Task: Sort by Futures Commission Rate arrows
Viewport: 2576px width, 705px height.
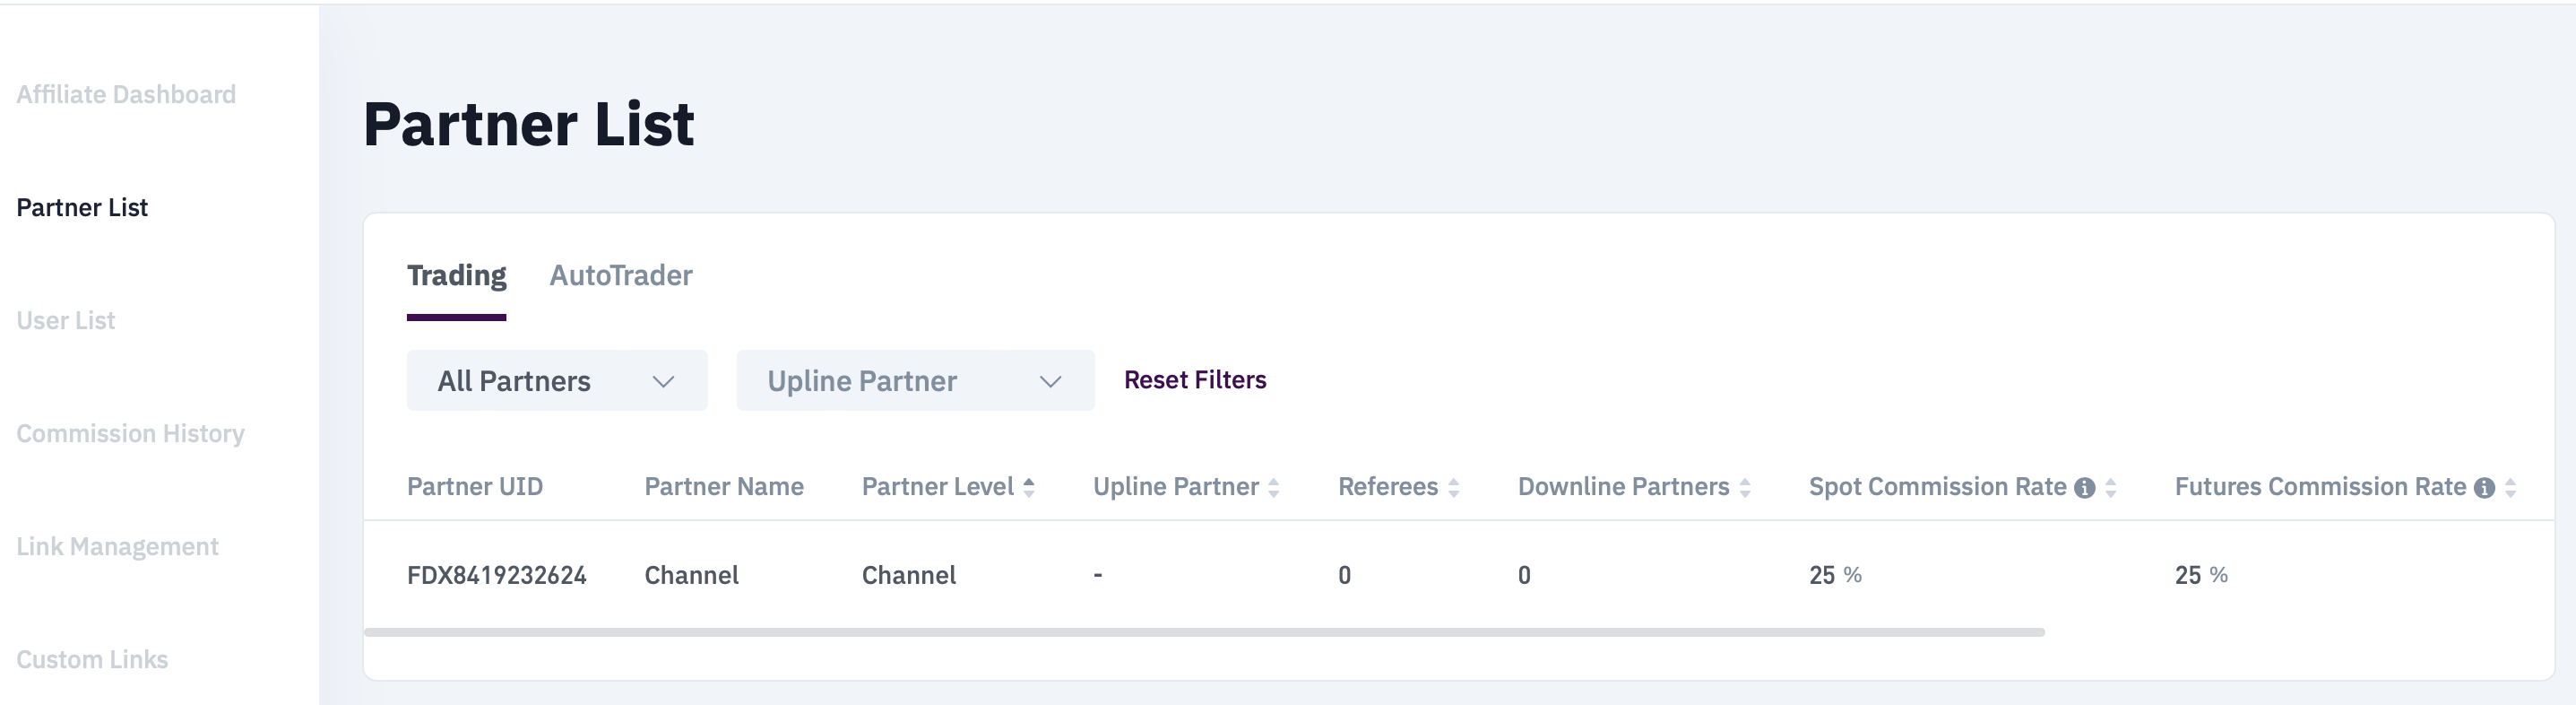Action: pos(2510,487)
